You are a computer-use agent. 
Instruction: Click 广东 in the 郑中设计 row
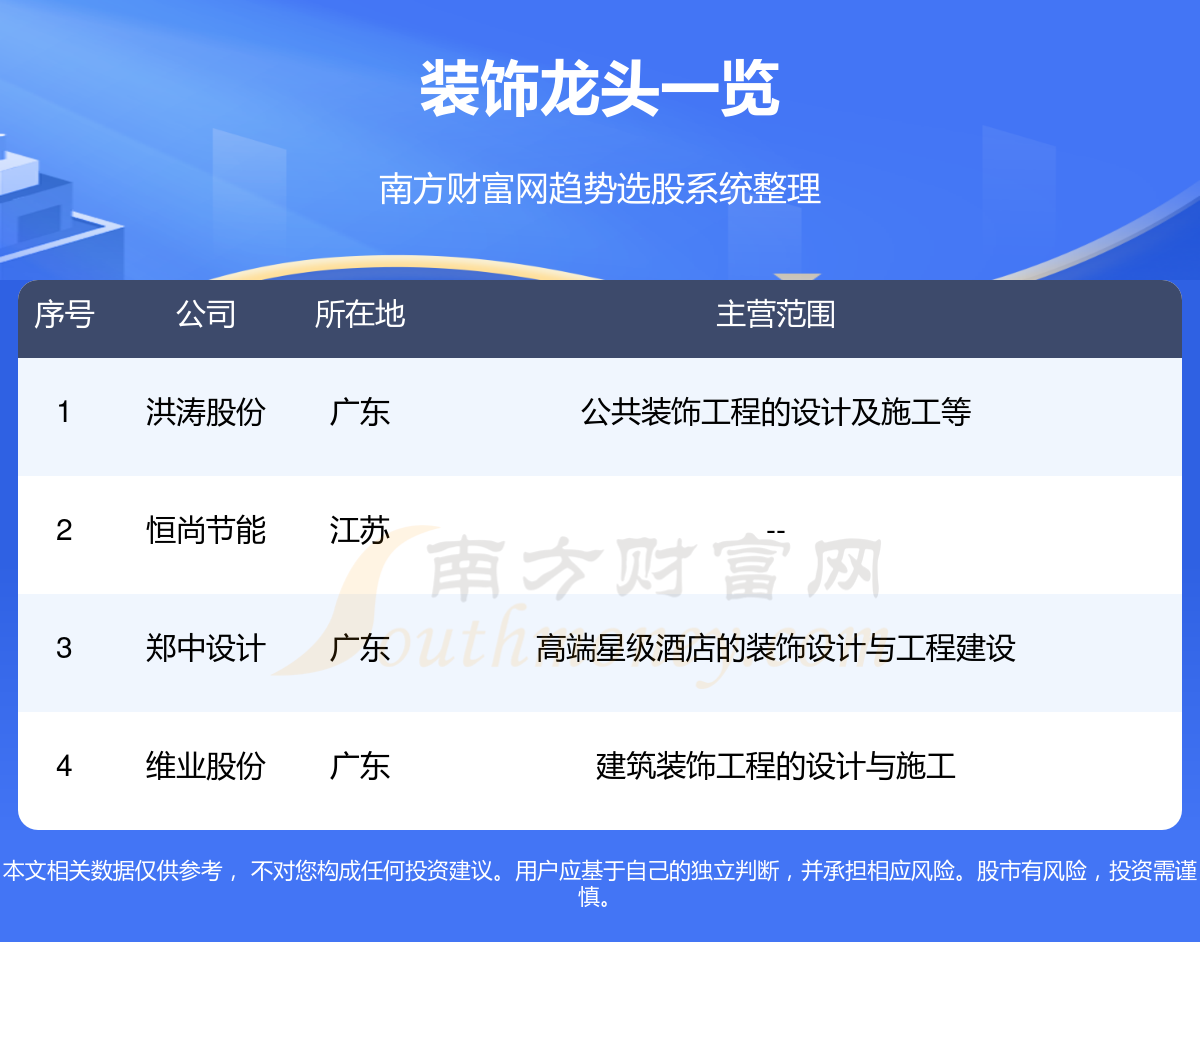click(x=360, y=648)
